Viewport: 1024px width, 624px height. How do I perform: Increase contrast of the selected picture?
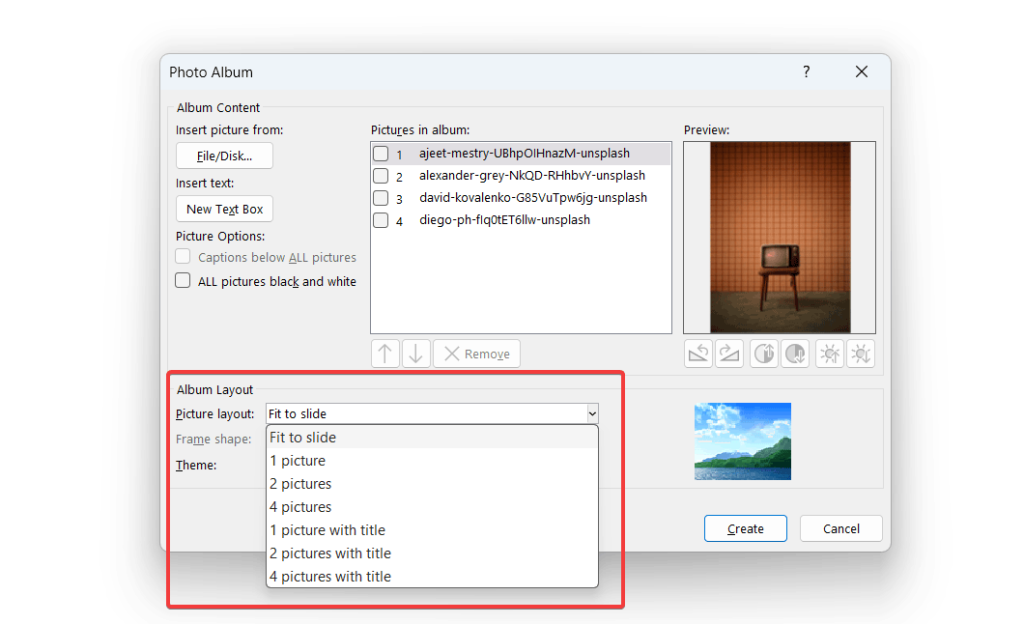point(764,353)
